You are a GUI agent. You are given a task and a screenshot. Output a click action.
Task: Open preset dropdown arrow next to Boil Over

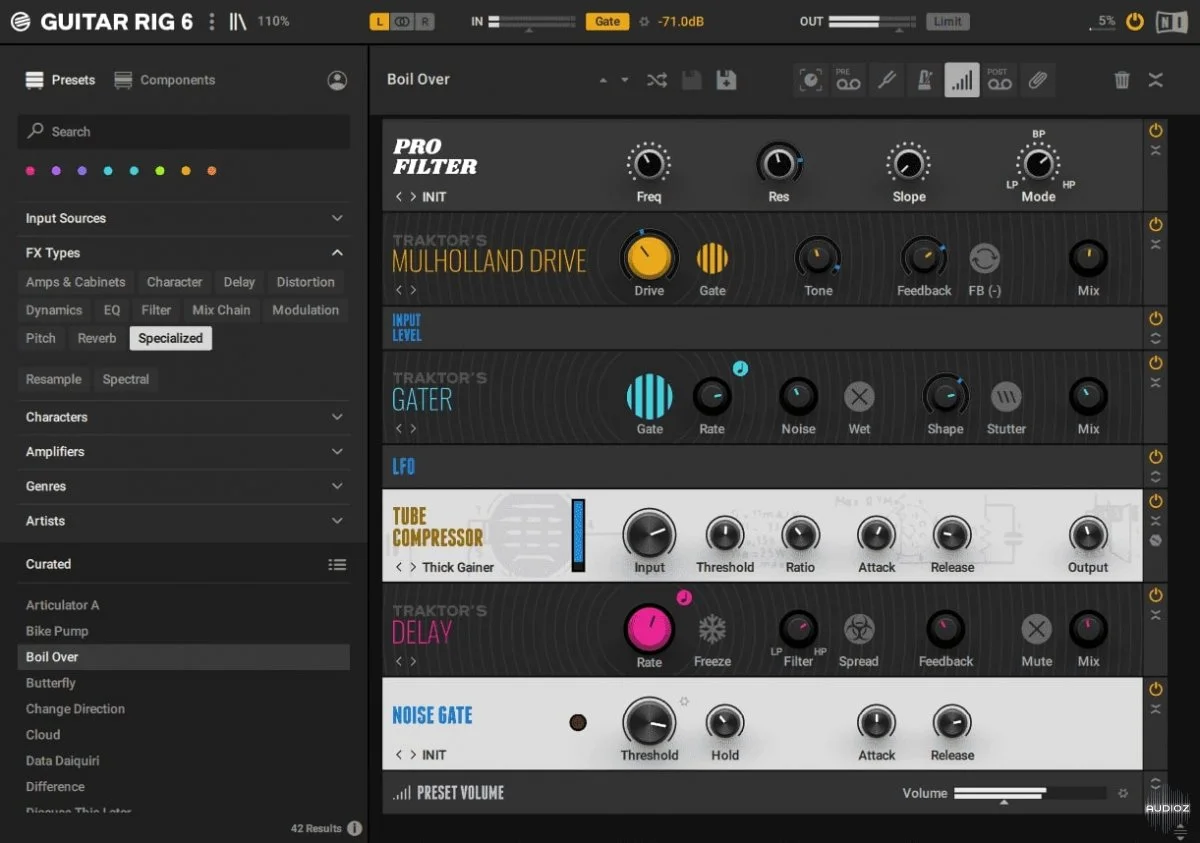tap(625, 80)
